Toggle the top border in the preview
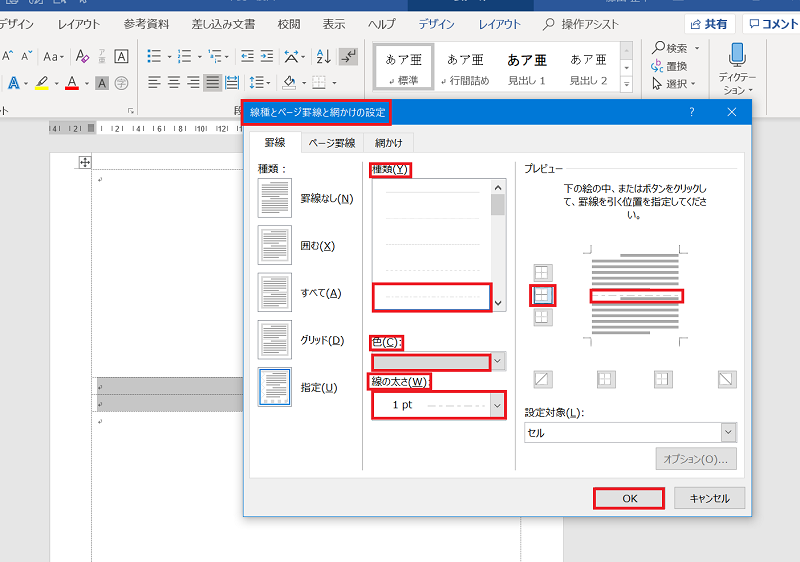800x562 pixels. [x=542, y=272]
